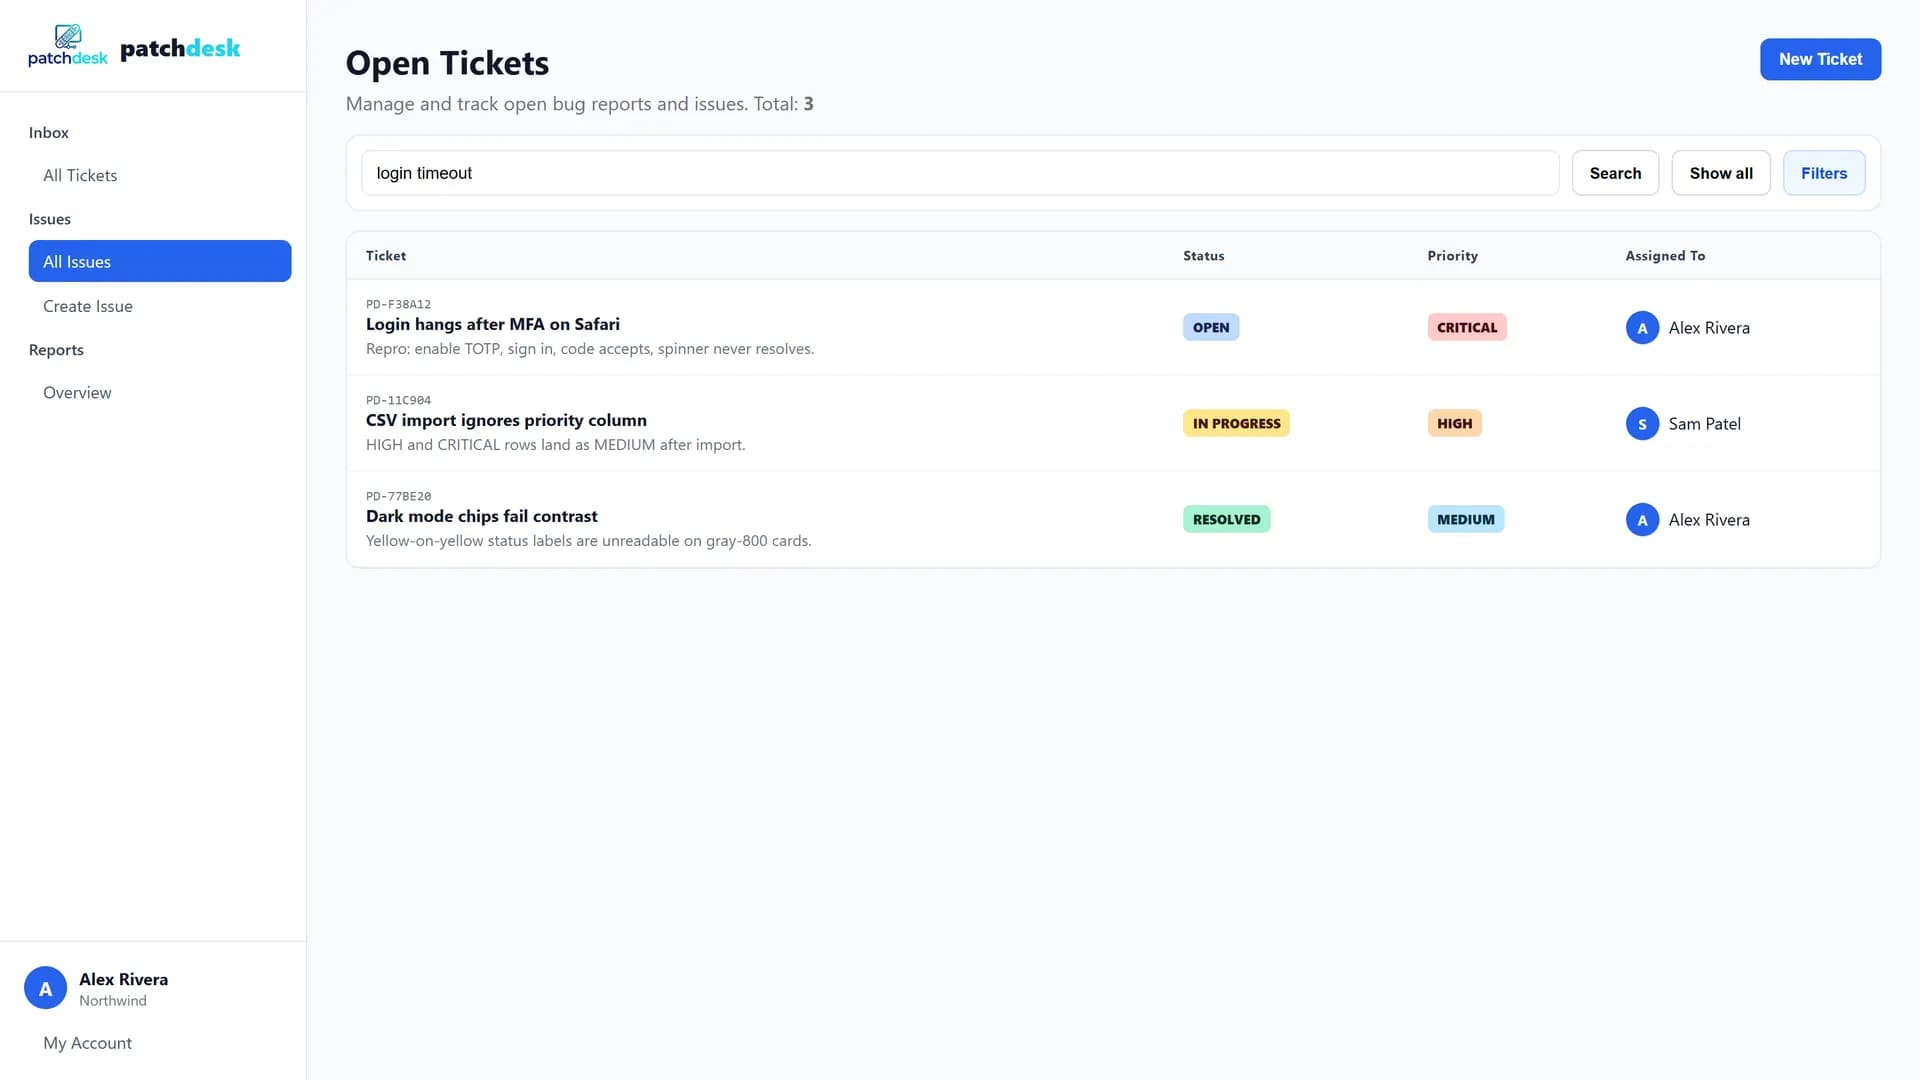Open ticket Dark mode chips fail contrast
The width and height of the screenshot is (1920, 1080).
482,516
